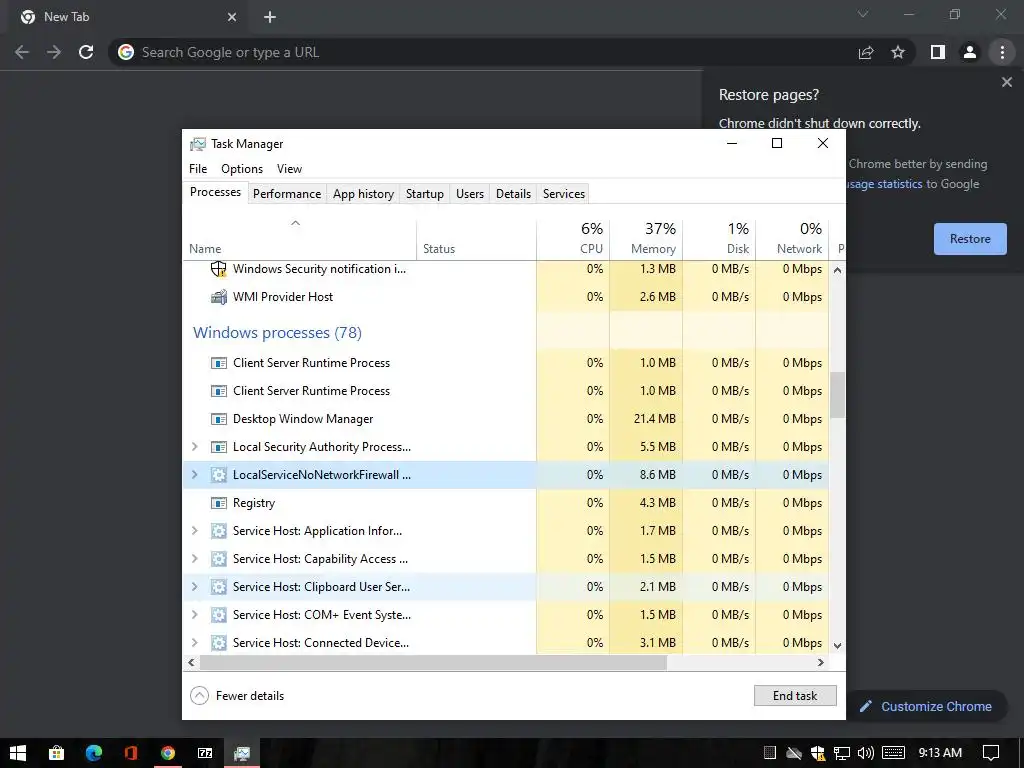Open the Chrome profile icon
This screenshot has height=768, width=1024.
970,52
